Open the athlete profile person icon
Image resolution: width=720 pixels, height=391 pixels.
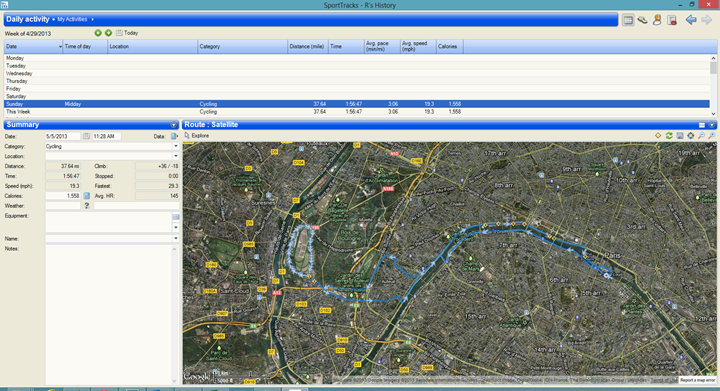[657, 20]
